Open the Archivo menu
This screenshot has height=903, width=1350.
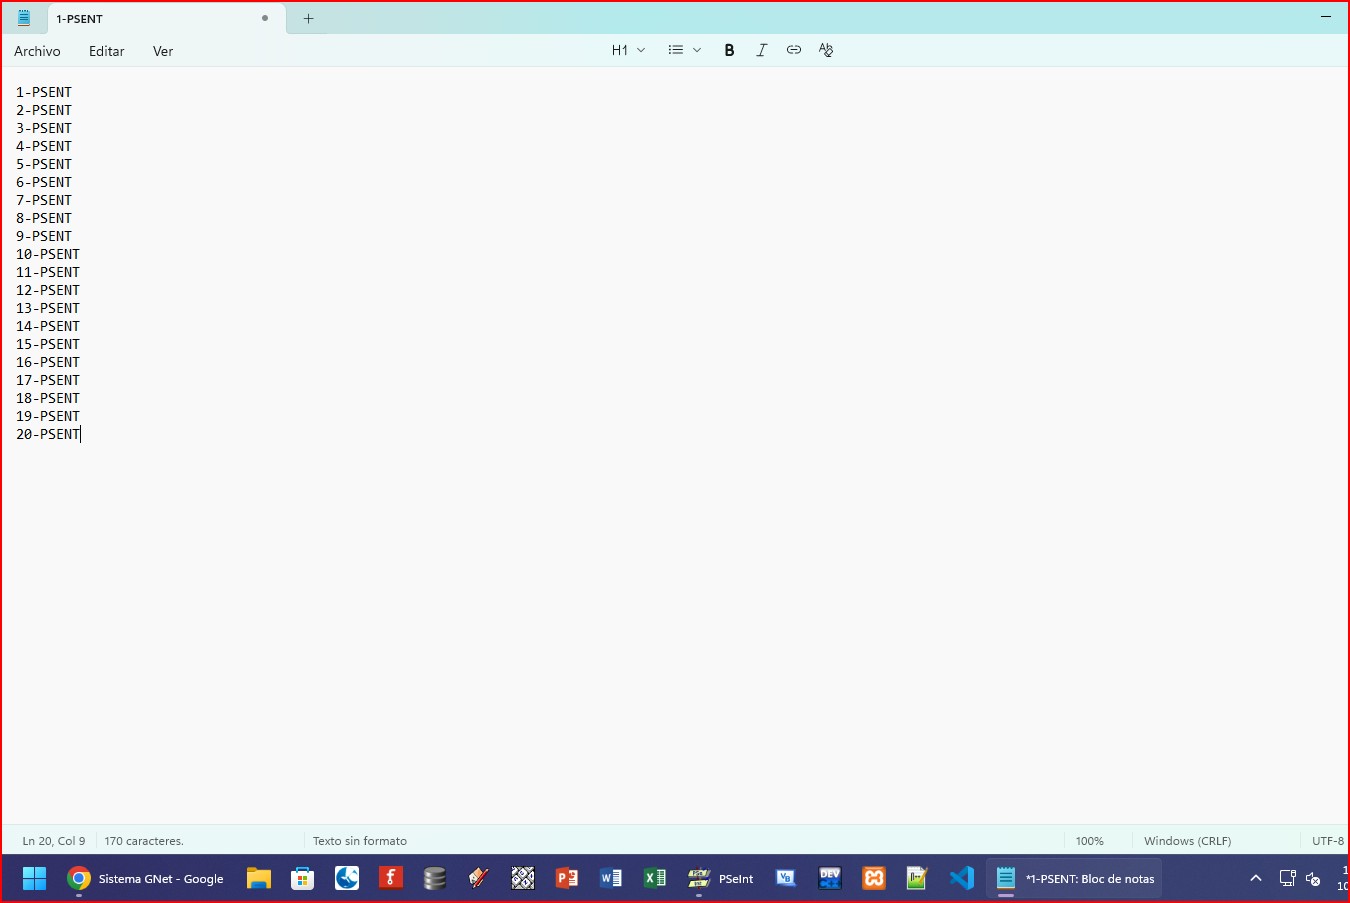click(37, 51)
